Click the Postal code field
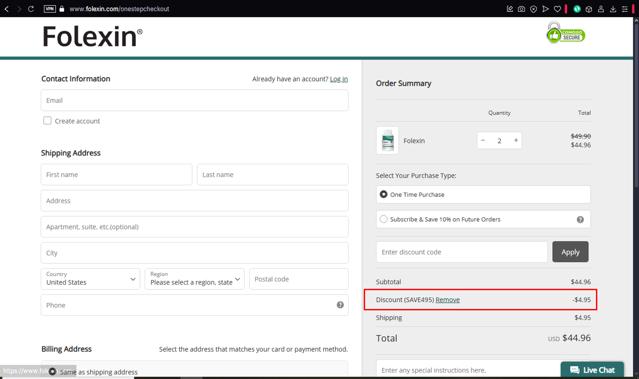This screenshot has width=639, height=379. [299, 279]
